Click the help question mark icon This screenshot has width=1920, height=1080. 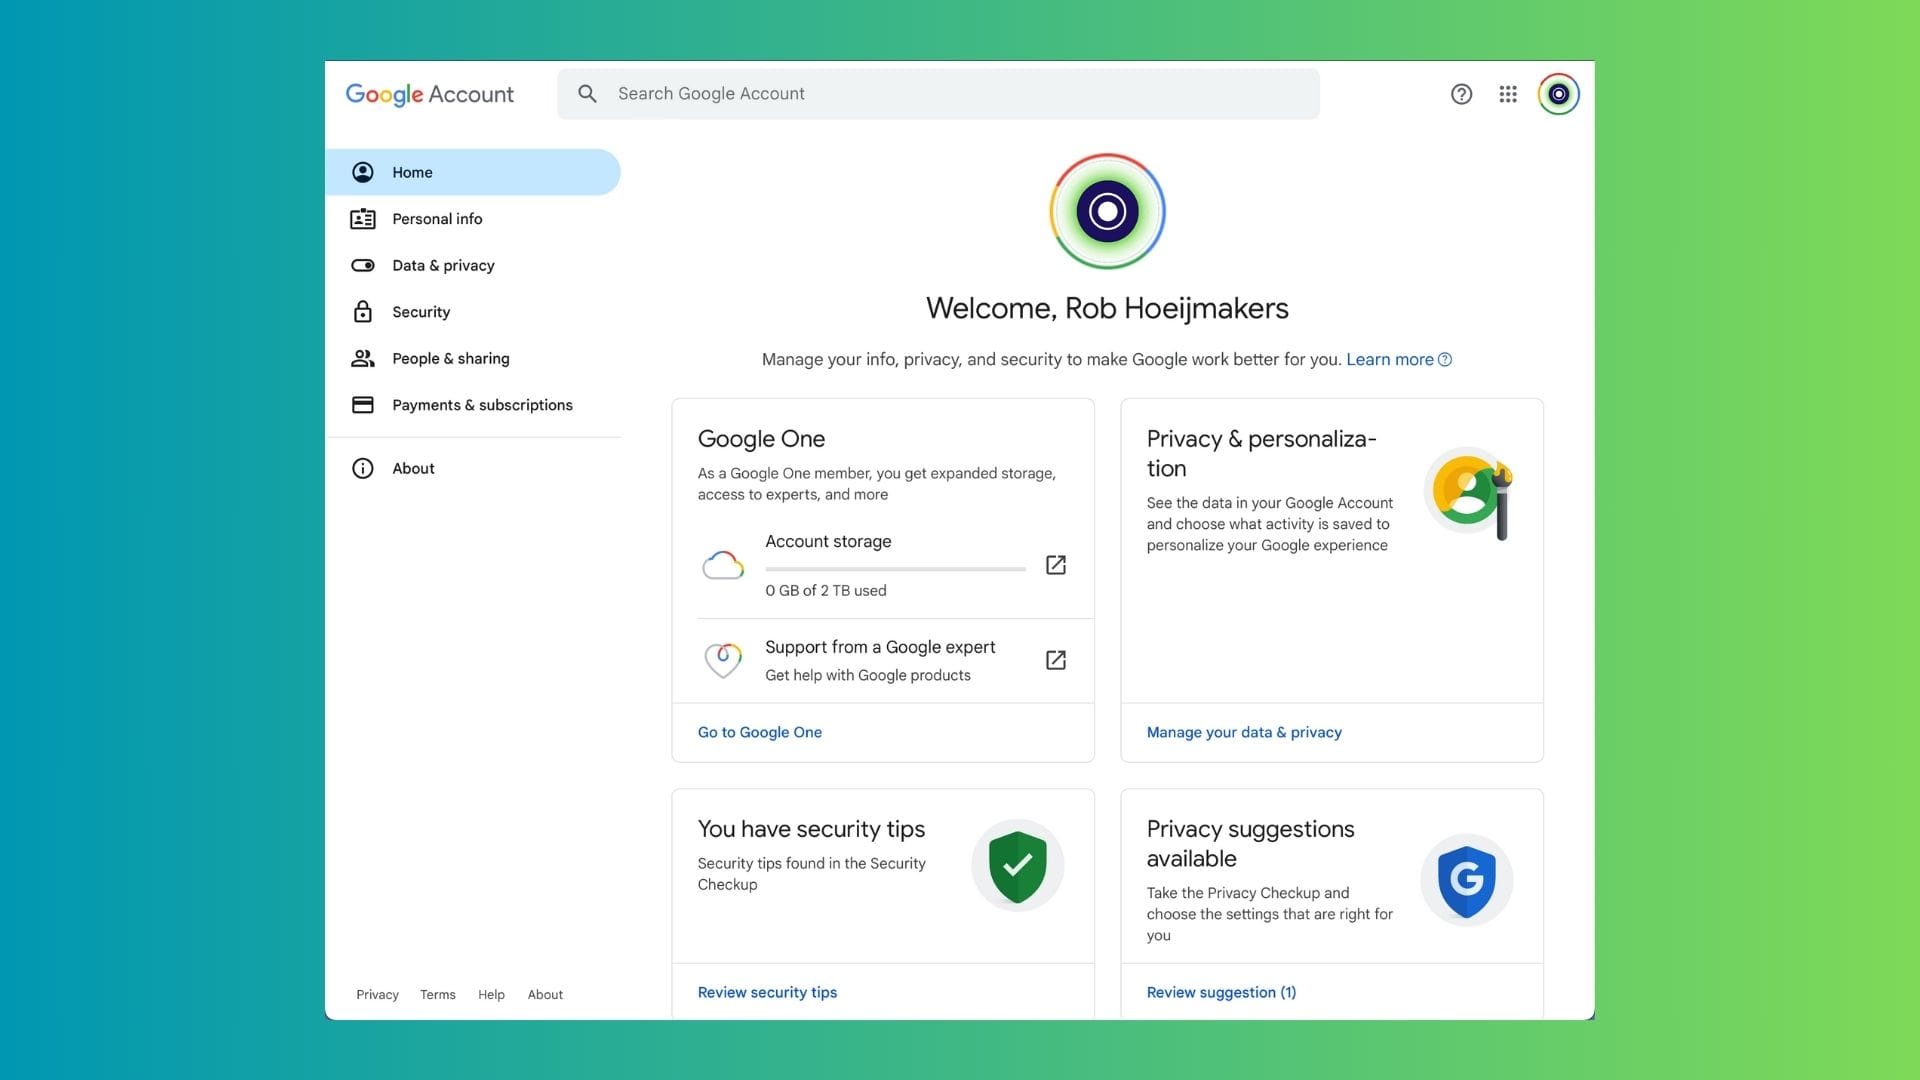tap(1461, 94)
